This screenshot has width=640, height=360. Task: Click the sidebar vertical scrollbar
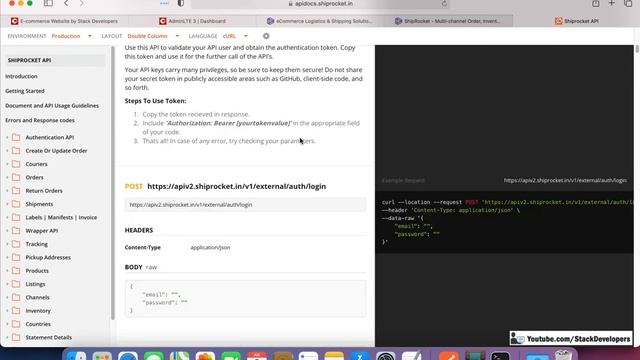113,183
